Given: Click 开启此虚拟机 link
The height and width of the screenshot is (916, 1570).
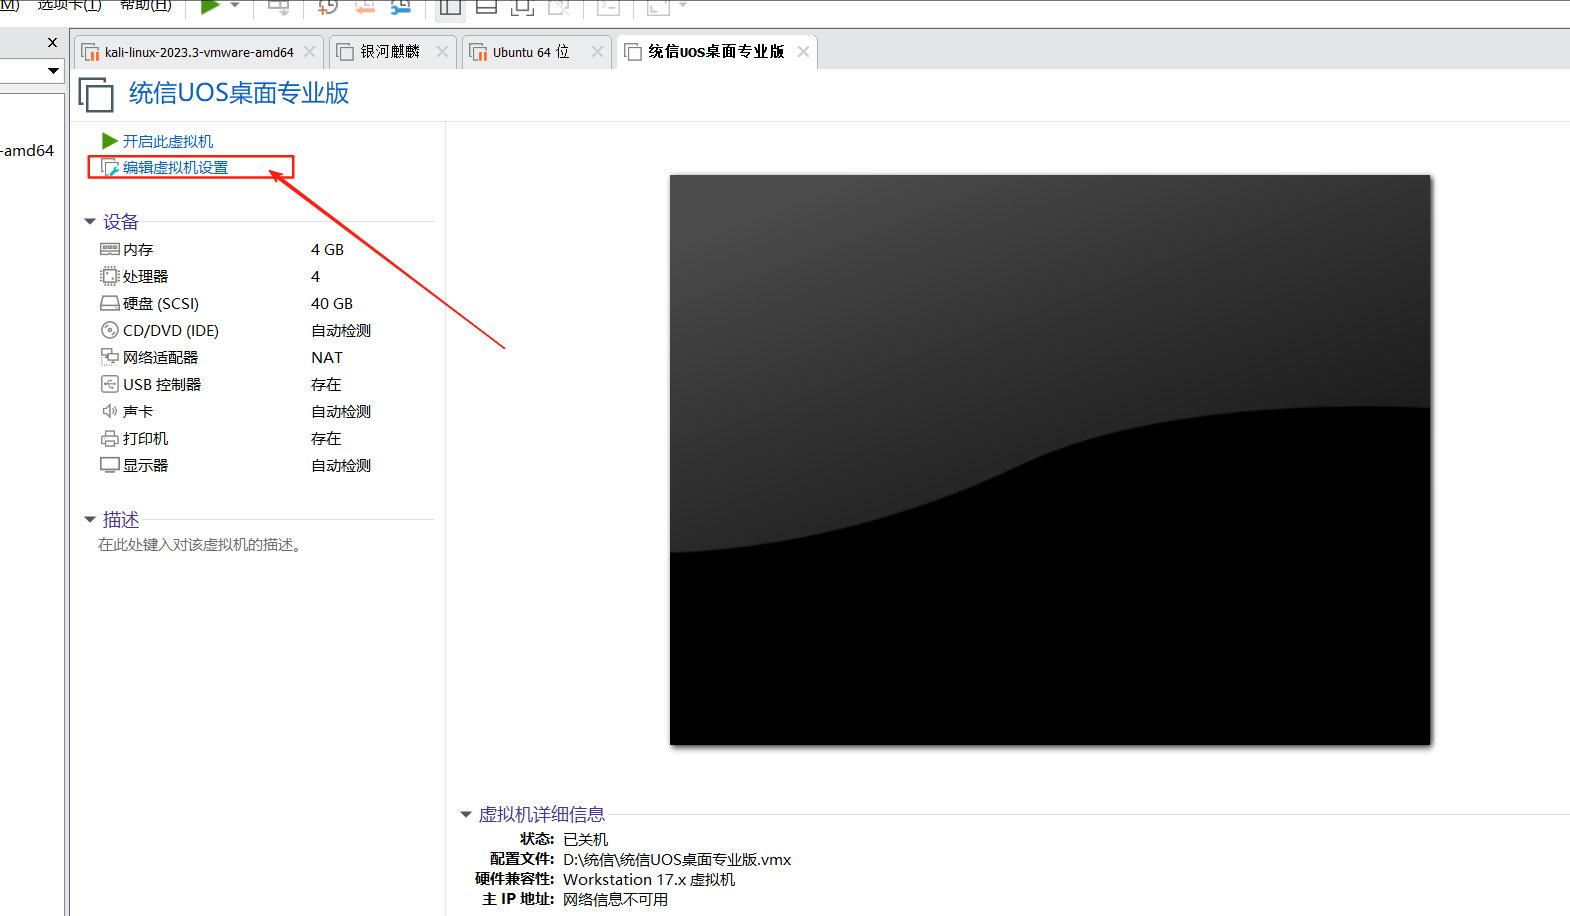Looking at the screenshot, I should (168, 142).
